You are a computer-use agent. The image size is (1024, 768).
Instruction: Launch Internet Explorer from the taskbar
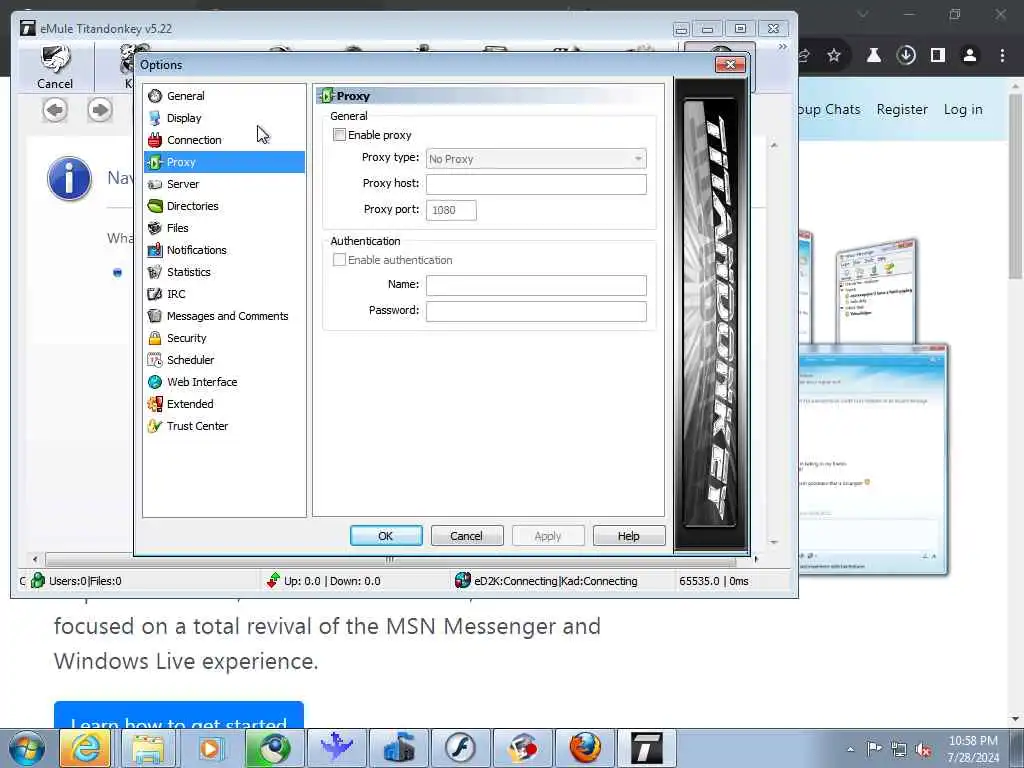tap(85, 748)
